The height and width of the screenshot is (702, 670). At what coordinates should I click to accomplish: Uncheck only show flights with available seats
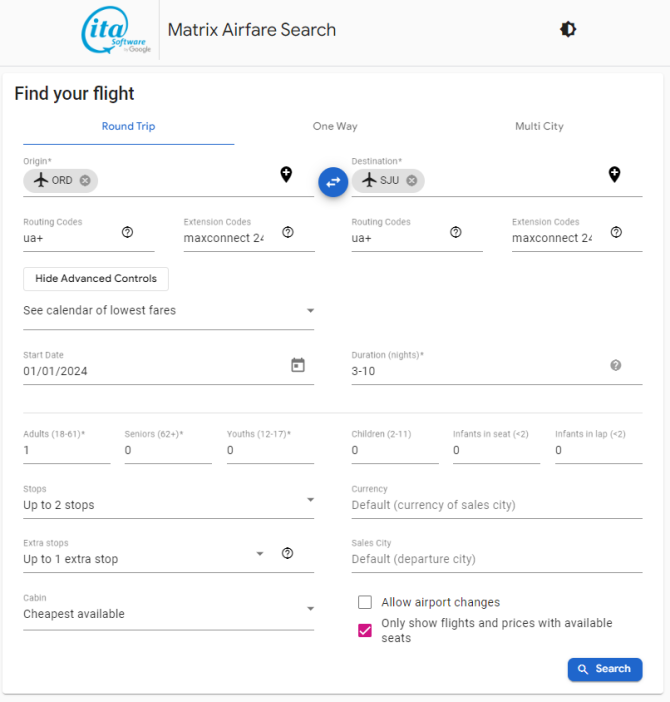click(x=365, y=630)
